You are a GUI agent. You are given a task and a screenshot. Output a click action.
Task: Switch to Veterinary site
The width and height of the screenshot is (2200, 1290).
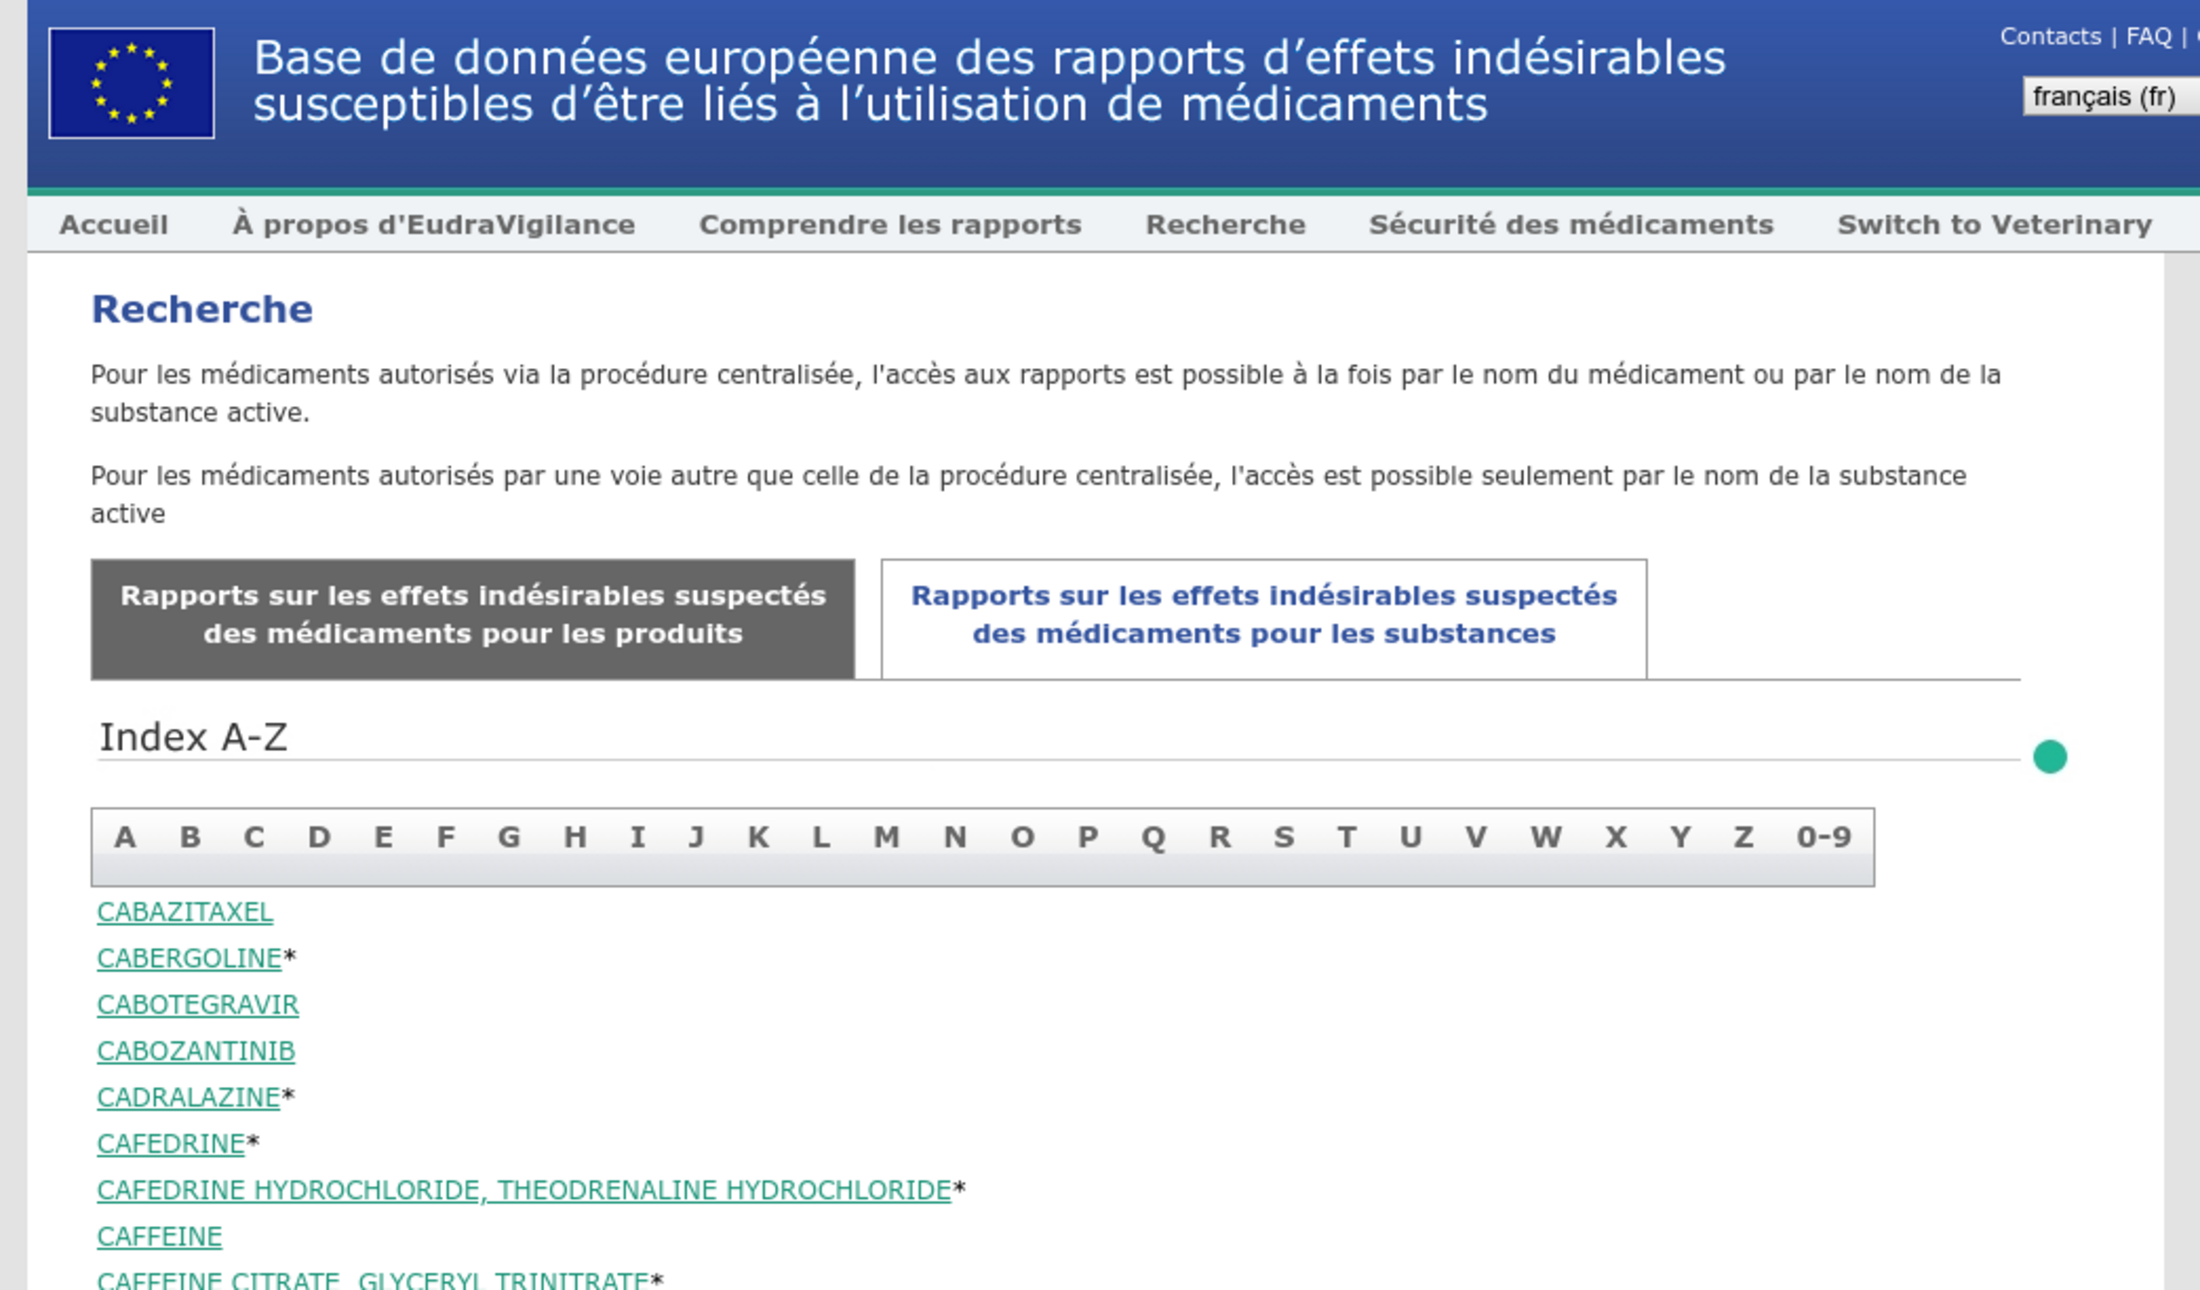[1994, 225]
